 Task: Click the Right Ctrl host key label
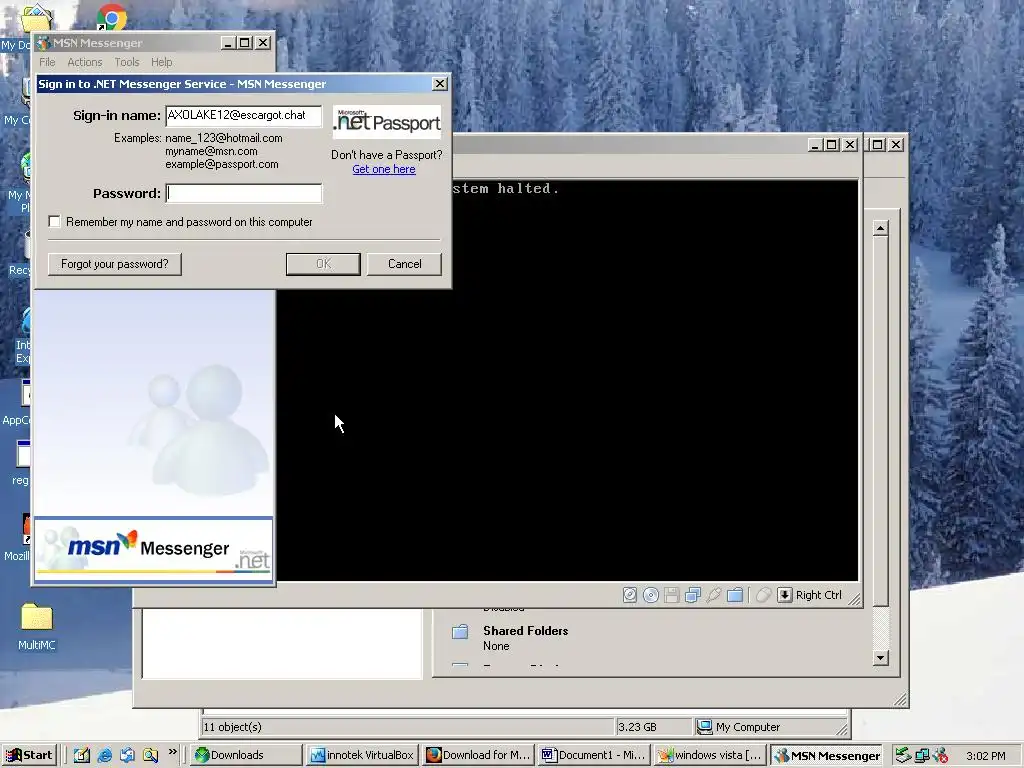(819, 595)
